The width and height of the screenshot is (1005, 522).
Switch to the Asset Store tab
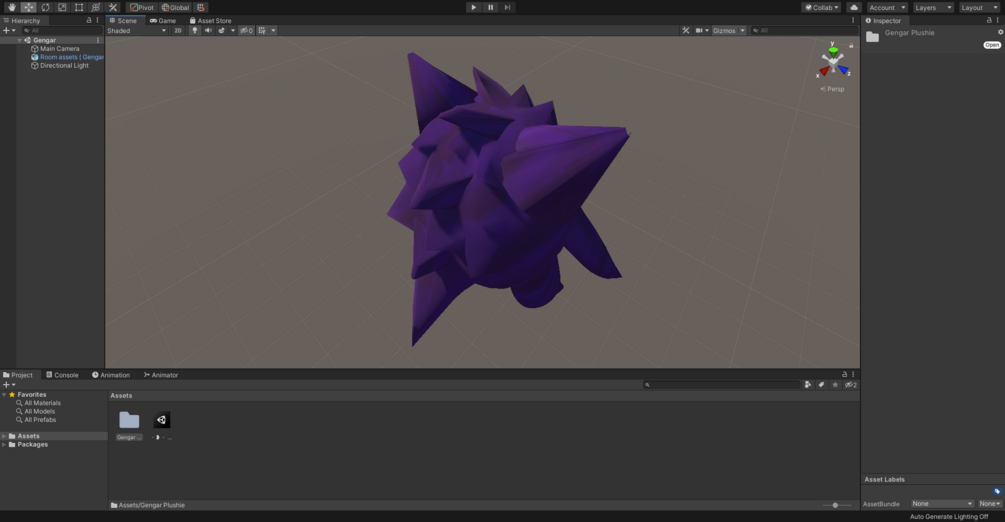point(210,21)
